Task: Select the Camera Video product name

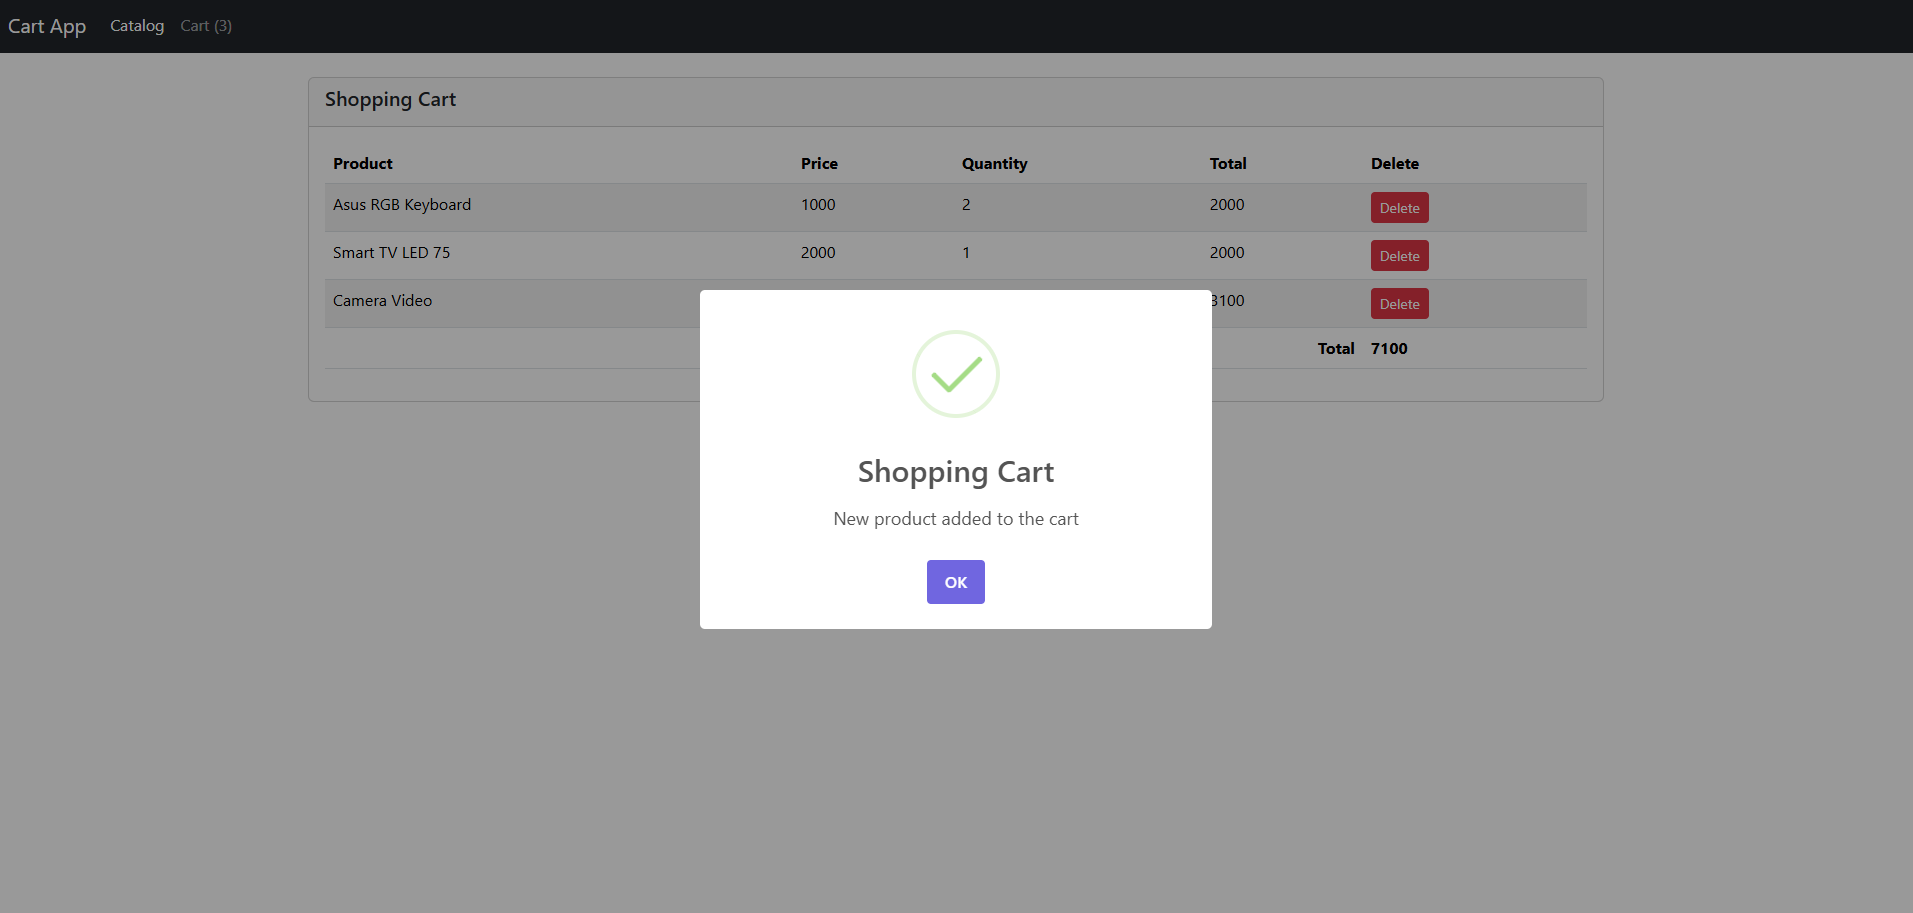Action: tap(382, 301)
